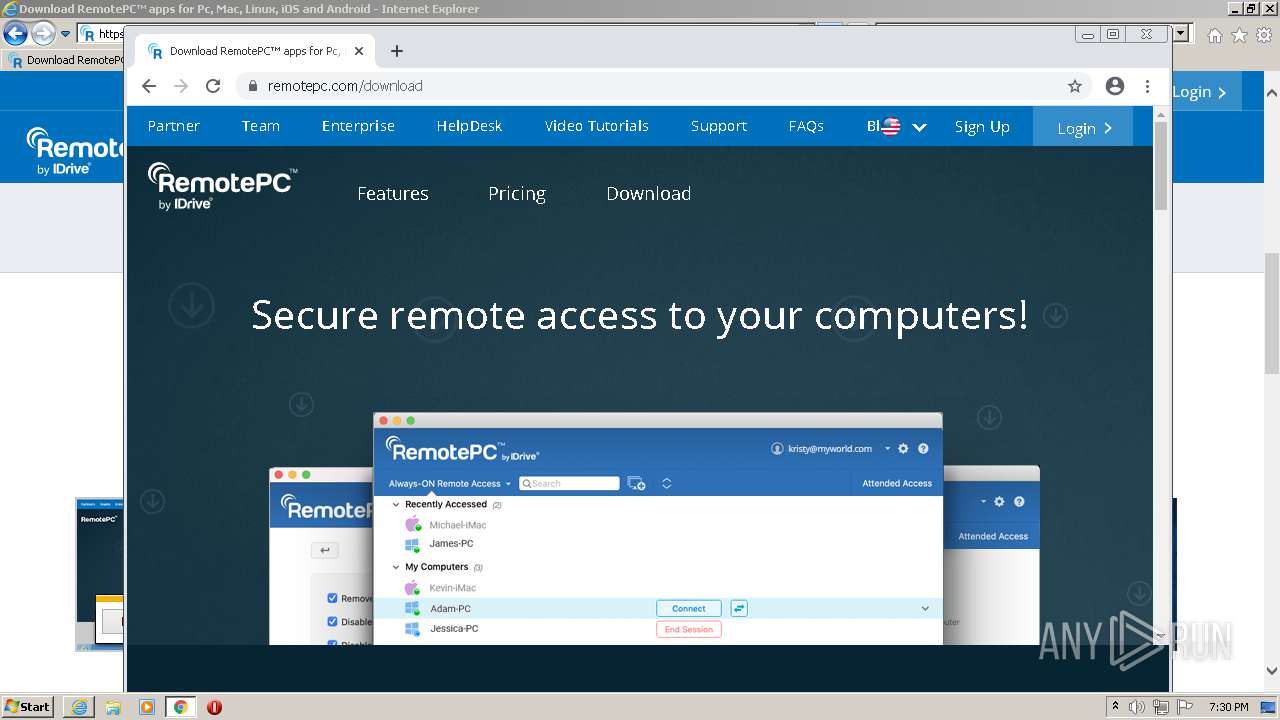Click the sort arrows icon
1280x720 pixels.
(x=666, y=483)
